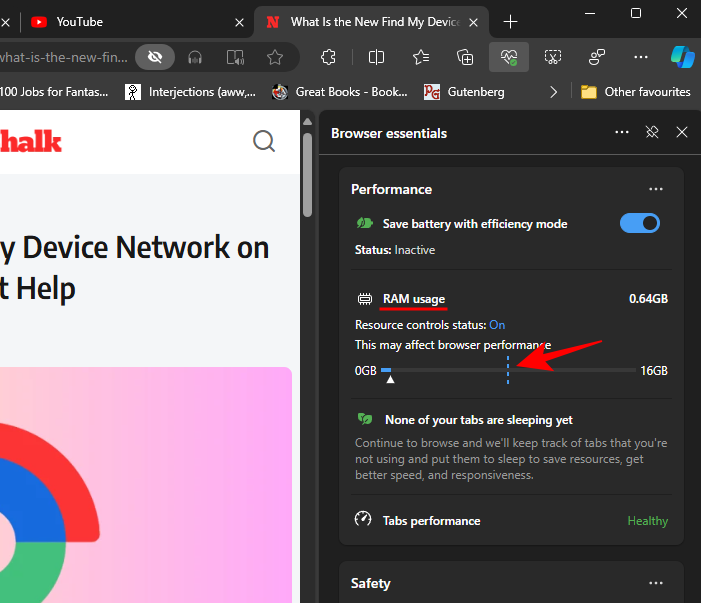Open Favourites list icon

421,57
